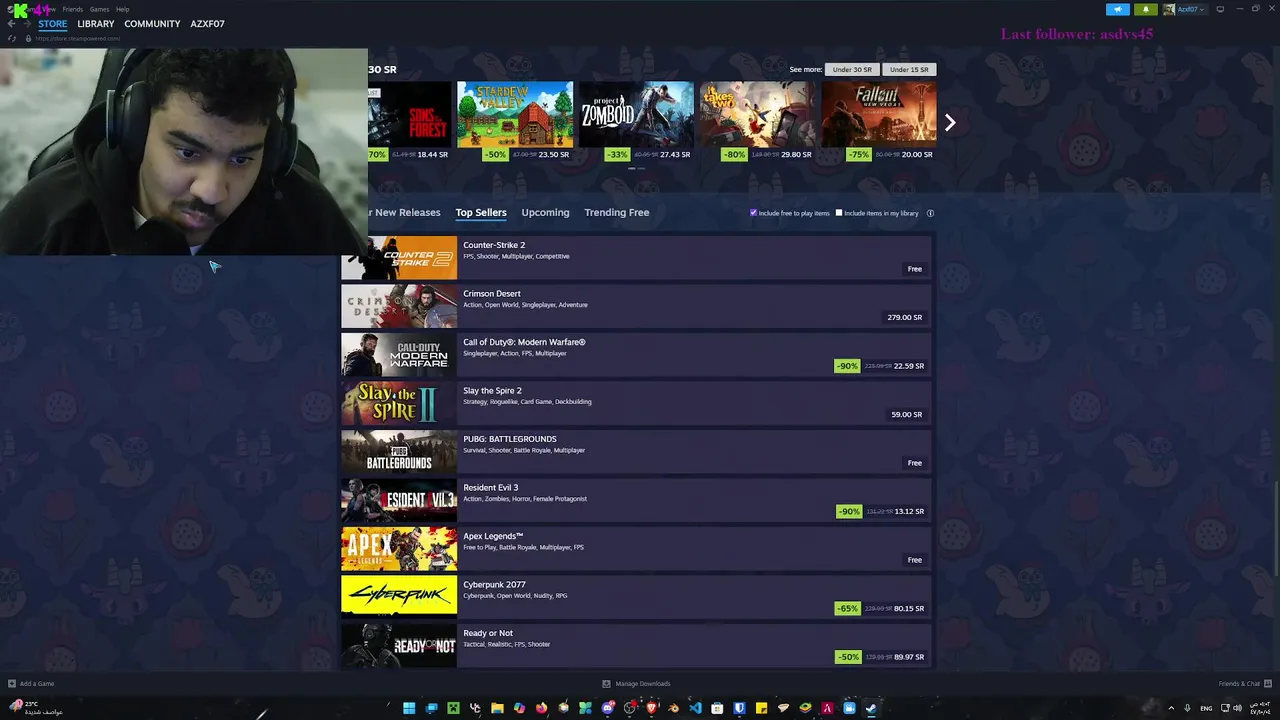This screenshot has width=1280, height=720.
Task: Advance the carousel with right arrow
Action: pos(950,122)
